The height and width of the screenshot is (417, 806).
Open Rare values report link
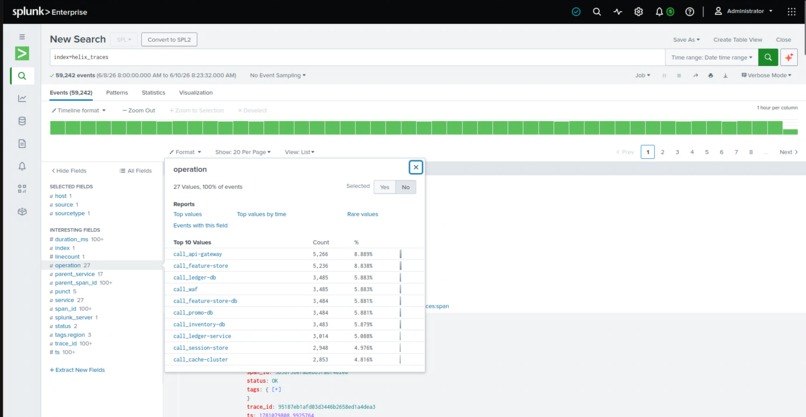tap(362, 214)
